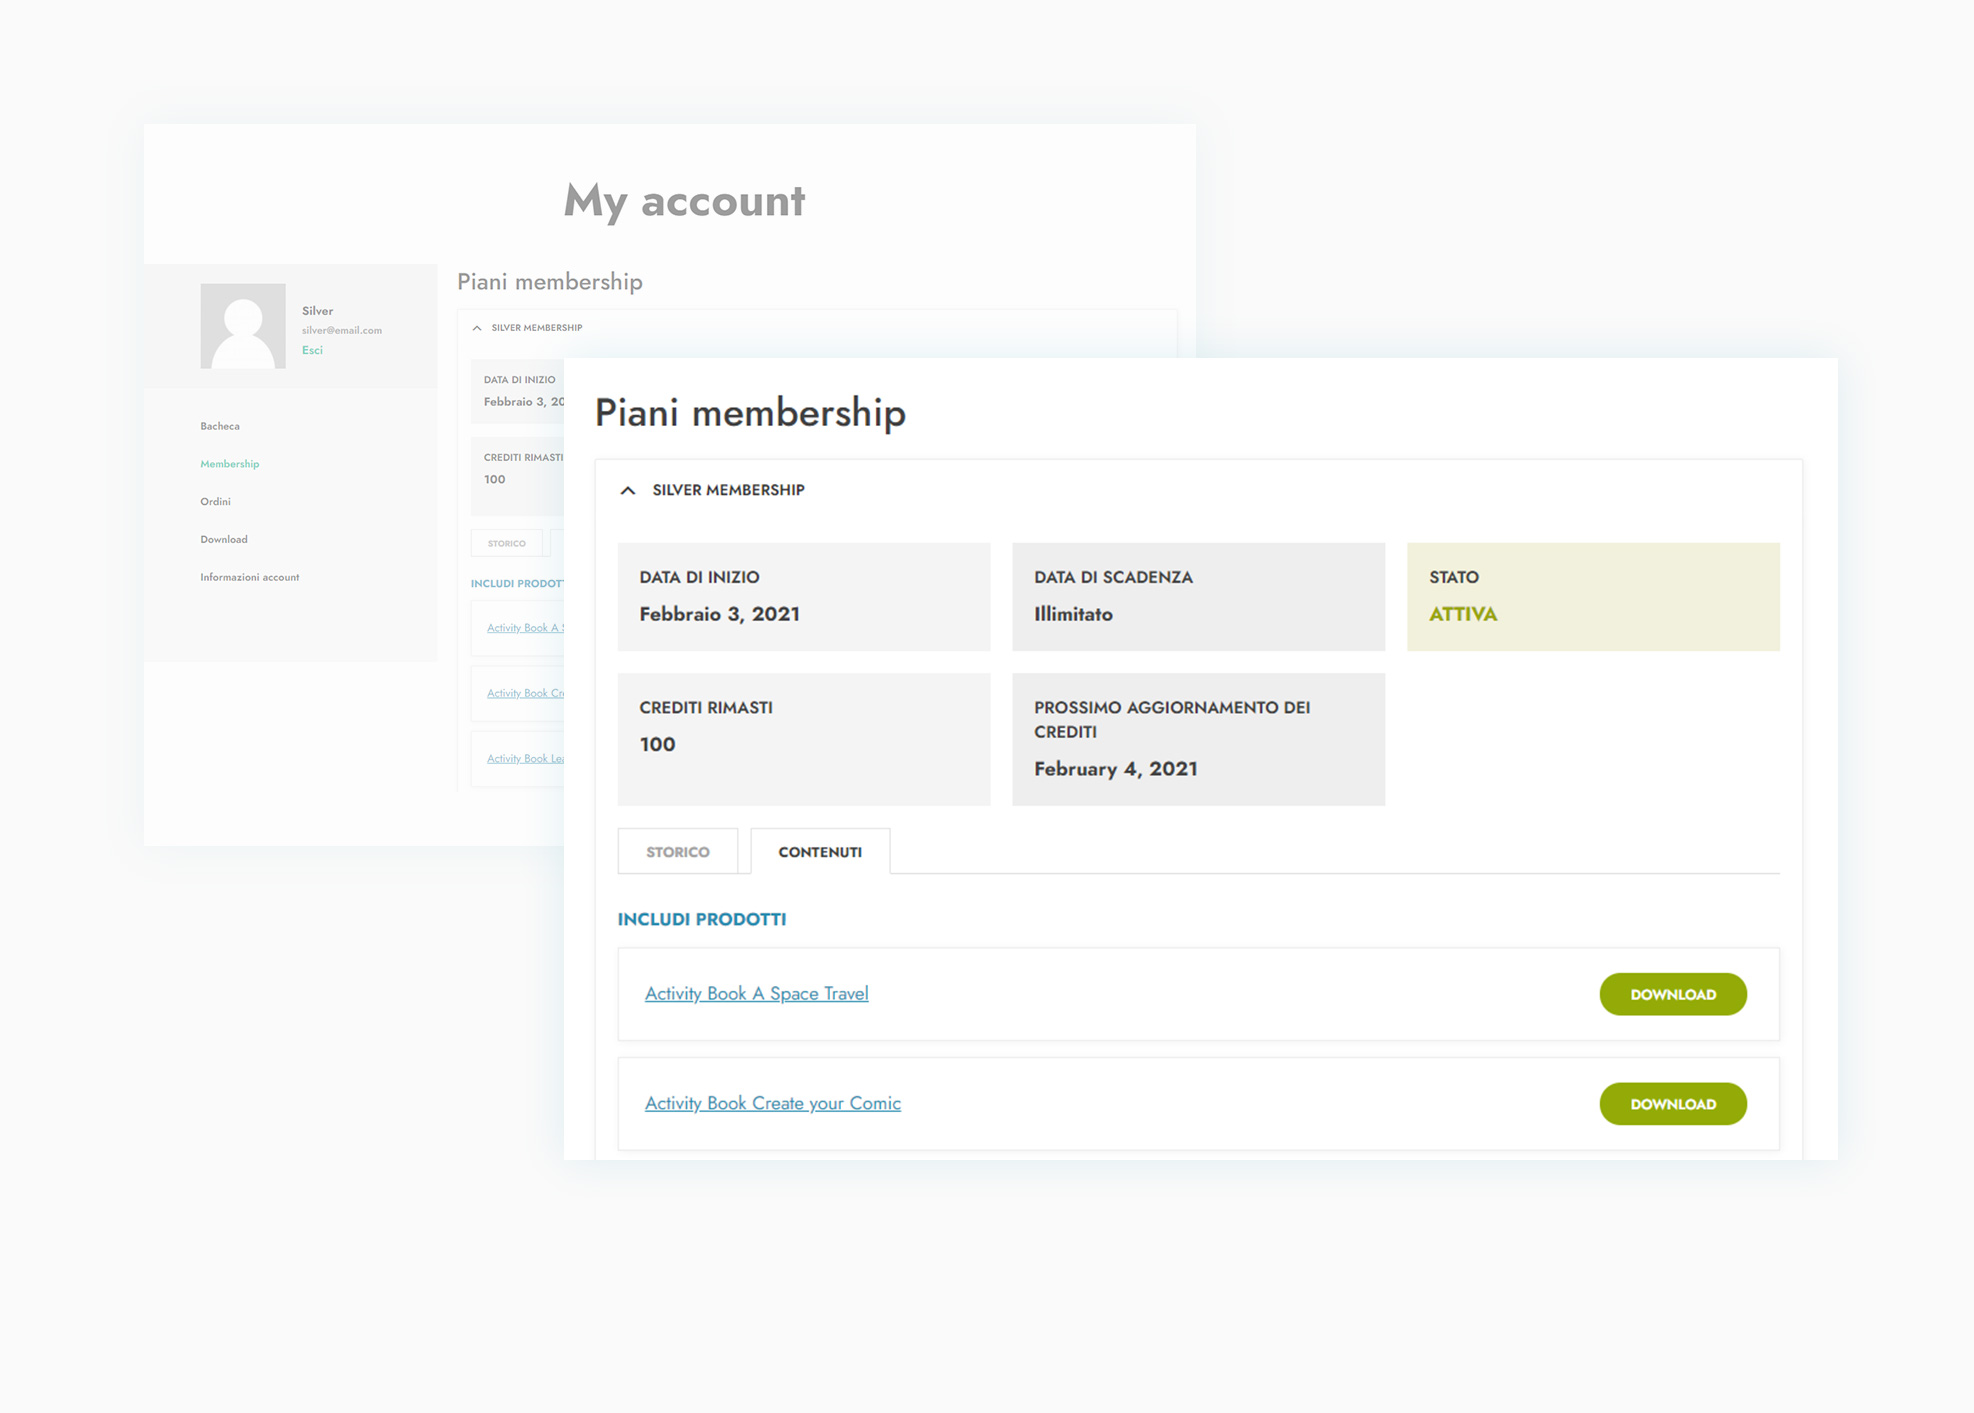The width and height of the screenshot is (1974, 1413).
Task: Click the Silver Membership header label
Action: click(728, 490)
